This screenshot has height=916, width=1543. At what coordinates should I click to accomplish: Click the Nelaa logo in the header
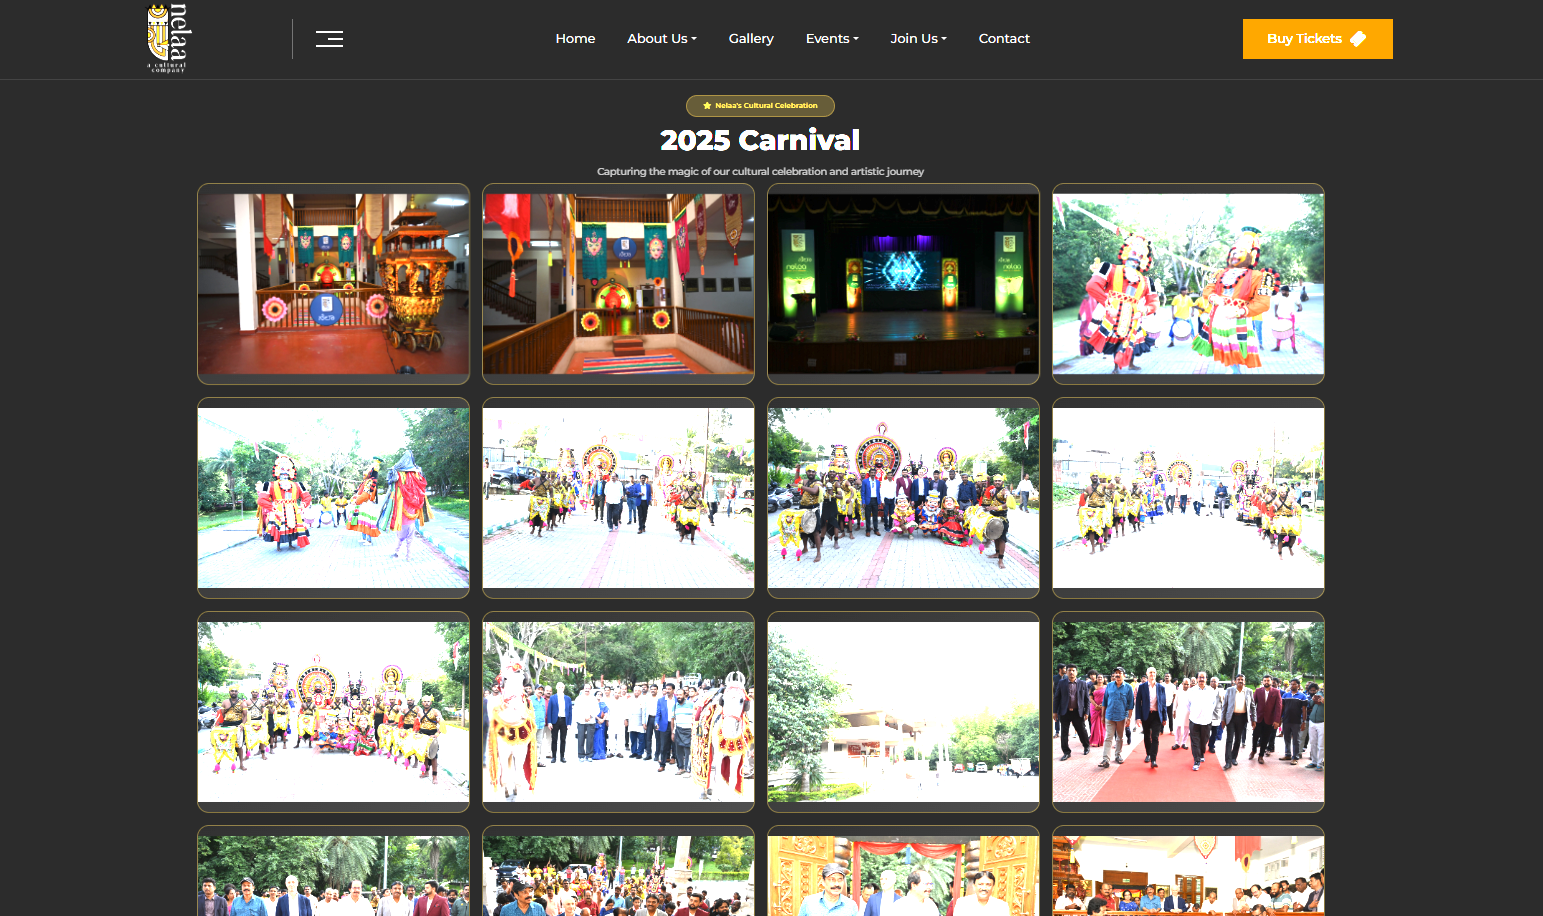(168, 38)
